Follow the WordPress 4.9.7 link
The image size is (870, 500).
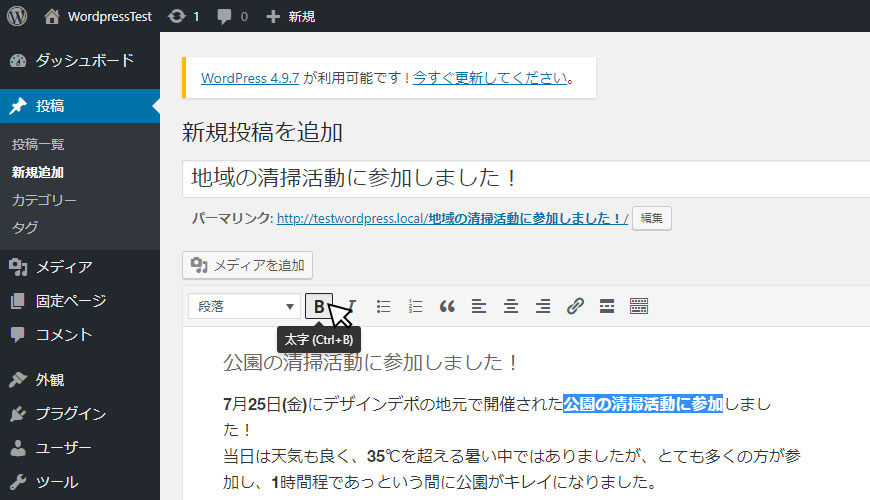(x=250, y=78)
